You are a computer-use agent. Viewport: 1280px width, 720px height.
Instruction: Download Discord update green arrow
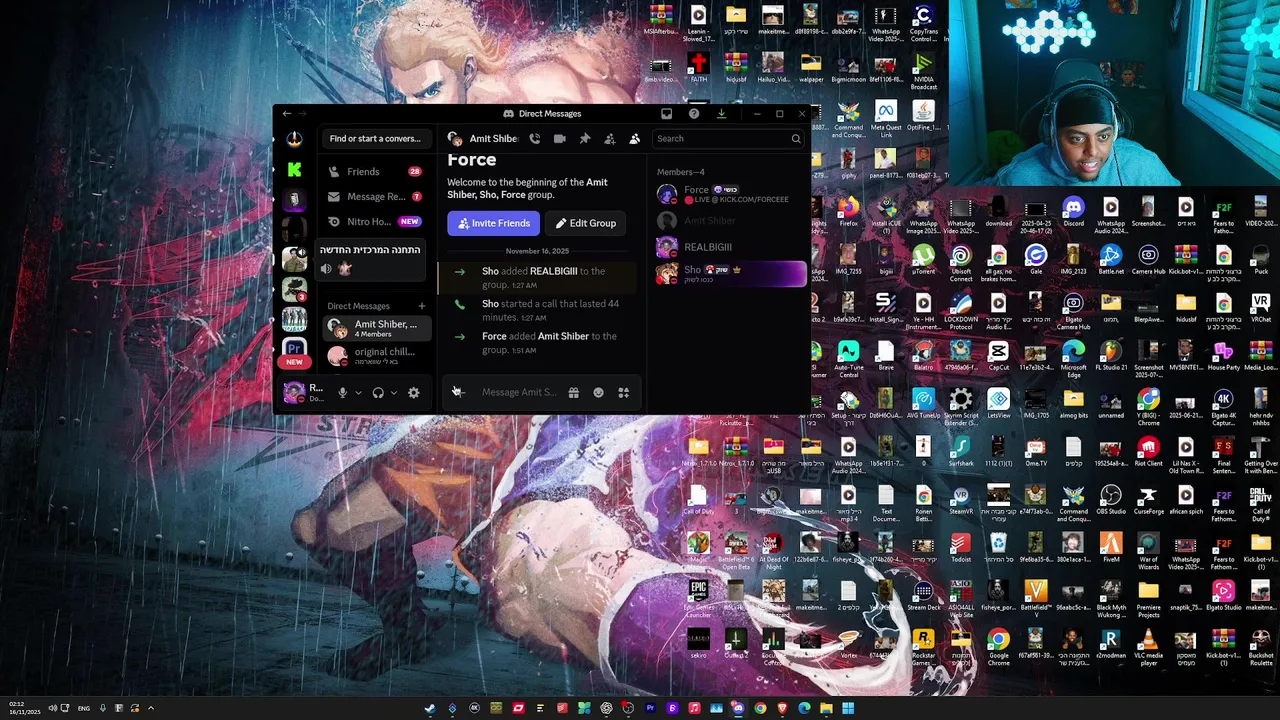[721, 114]
